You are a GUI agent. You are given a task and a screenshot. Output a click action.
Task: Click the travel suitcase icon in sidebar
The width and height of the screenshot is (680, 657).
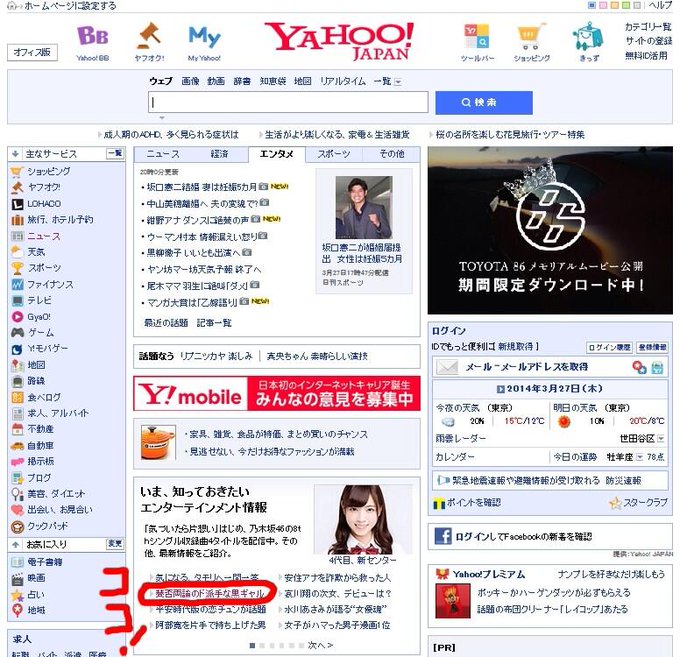tap(17, 220)
